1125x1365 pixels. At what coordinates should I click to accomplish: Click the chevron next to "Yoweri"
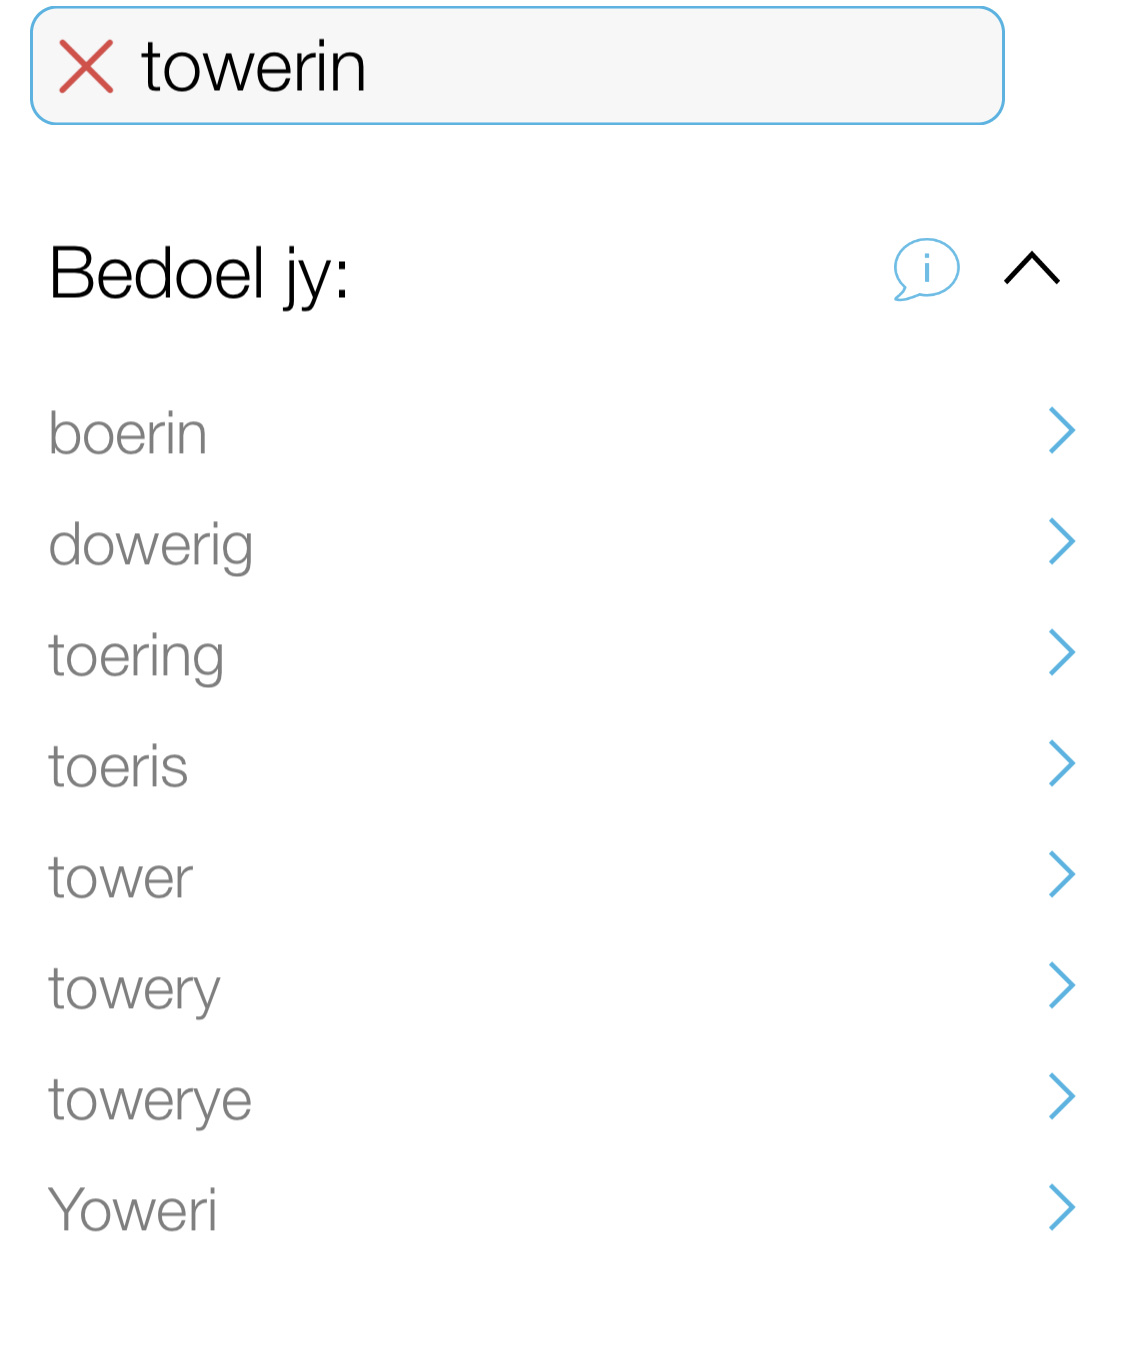(x=1061, y=1208)
